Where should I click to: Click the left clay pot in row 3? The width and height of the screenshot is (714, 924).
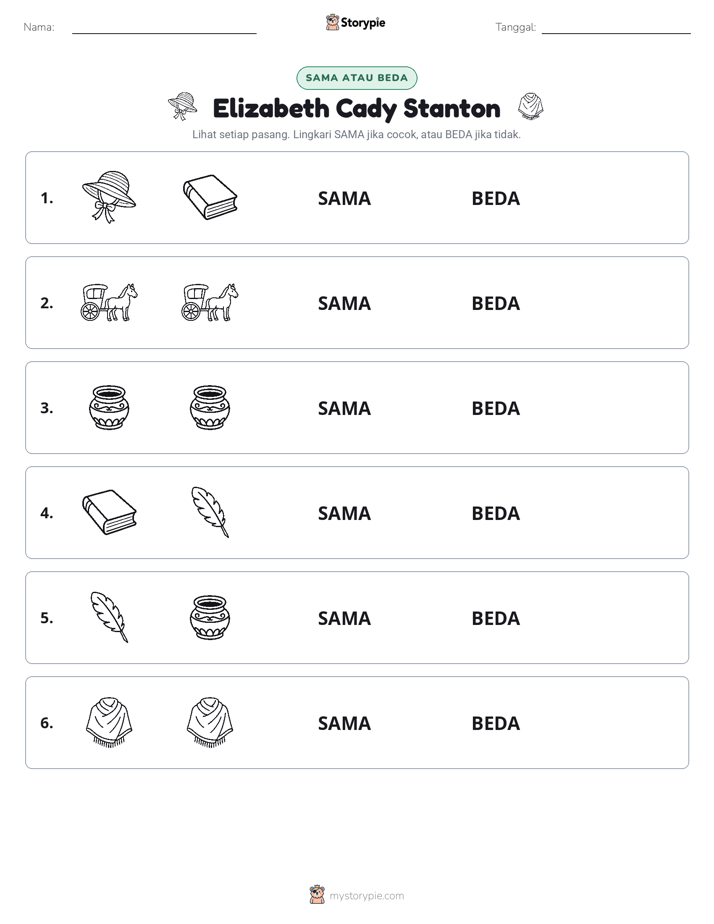coord(109,407)
